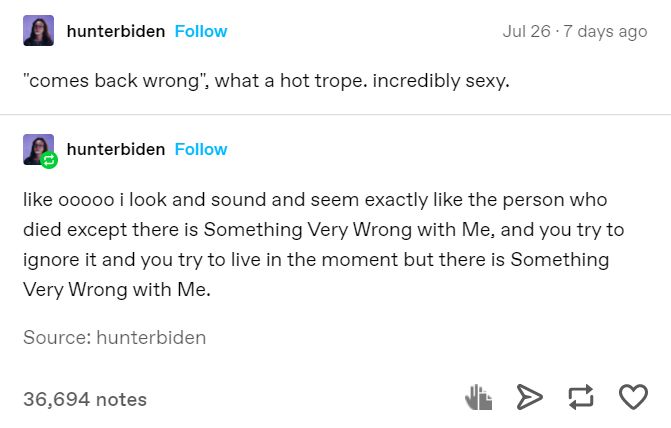Follow hunterbiden from the reblog header
The image size is (671, 428).
click(x=201, y=149)
